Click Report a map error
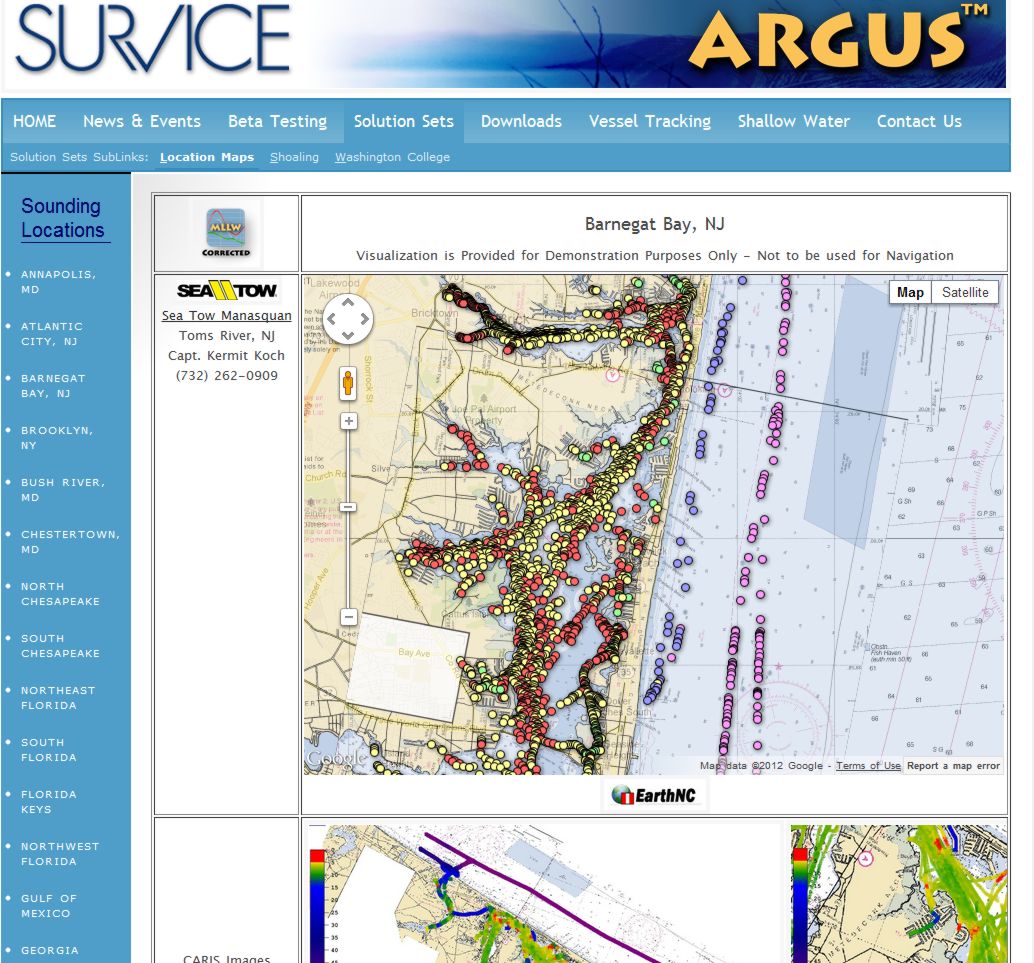 pos(953,766)
